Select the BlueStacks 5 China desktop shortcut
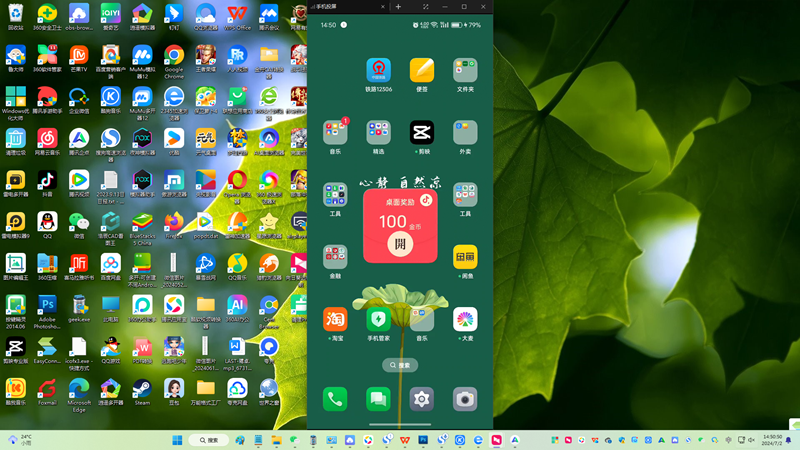 pos(142,229)
